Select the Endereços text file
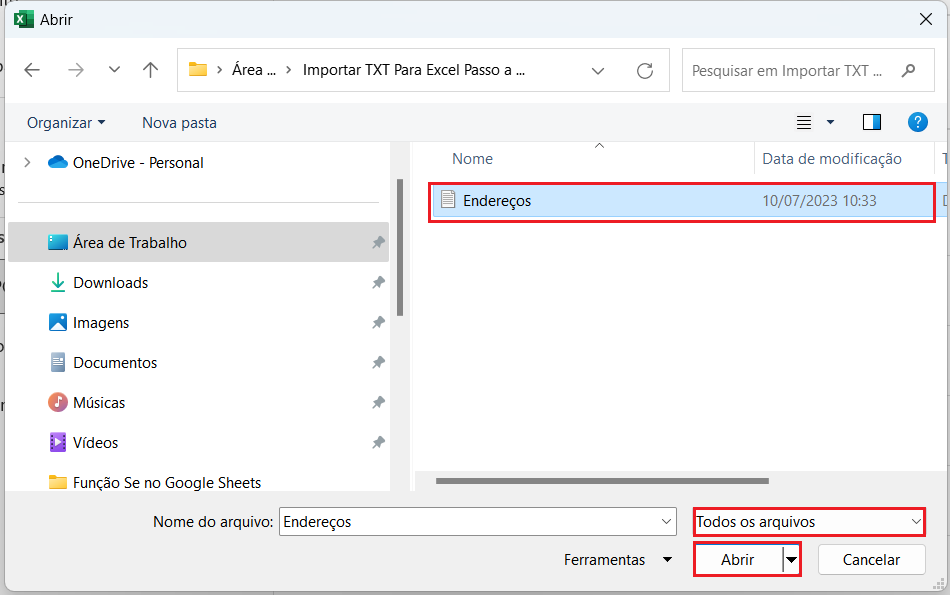This screenshot has height=595, width=950. coord(497,201)
